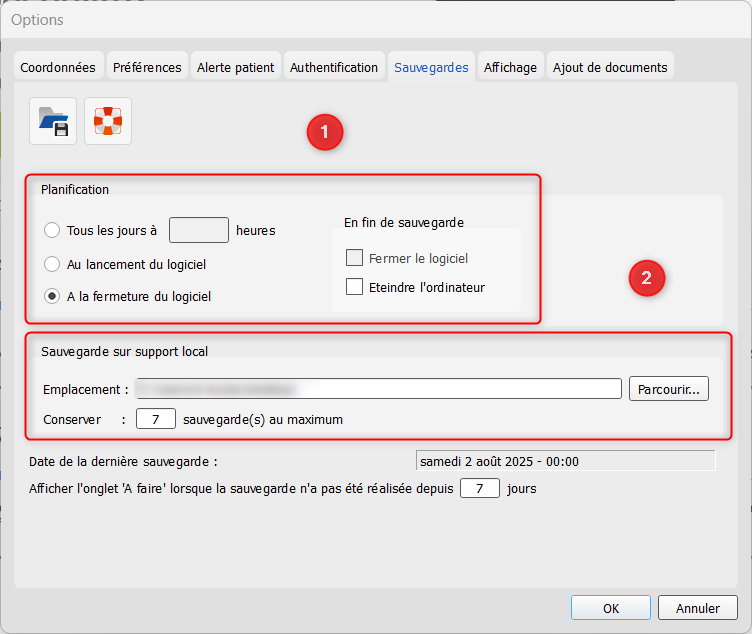752x634 pixels.
Task: Click the daily backup hours field
Action: (x=199, y=230)
